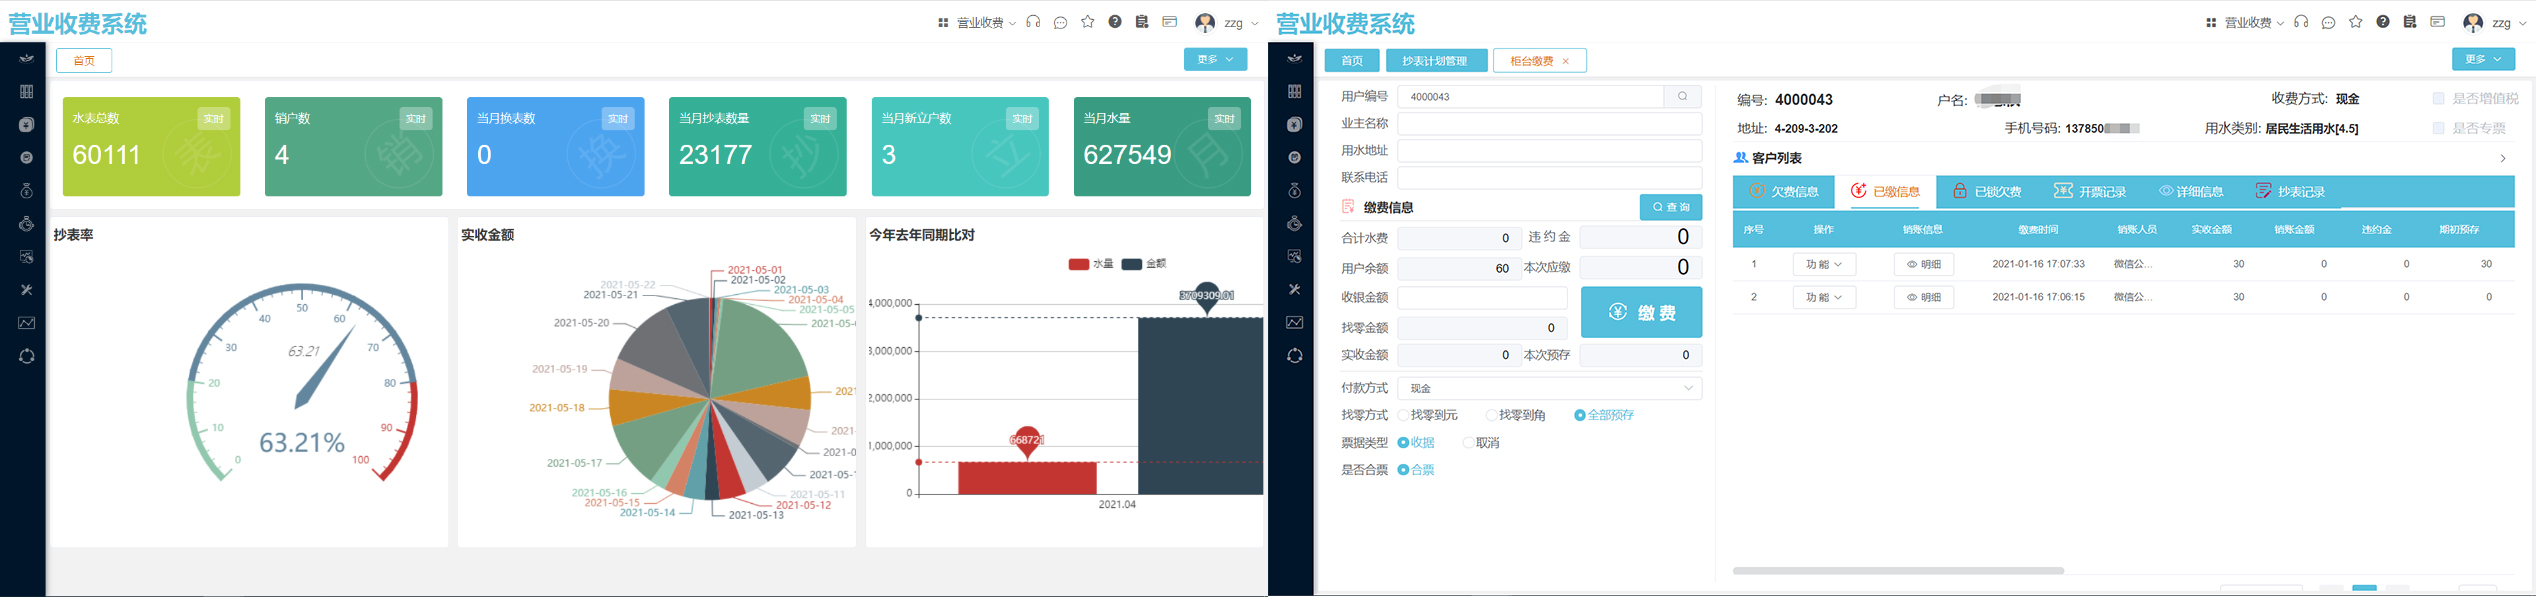Open the line-chart icon in the dashboard sidebar
Image resolution: width=2536 pixels, height=597 pixels.
[27, 323]
